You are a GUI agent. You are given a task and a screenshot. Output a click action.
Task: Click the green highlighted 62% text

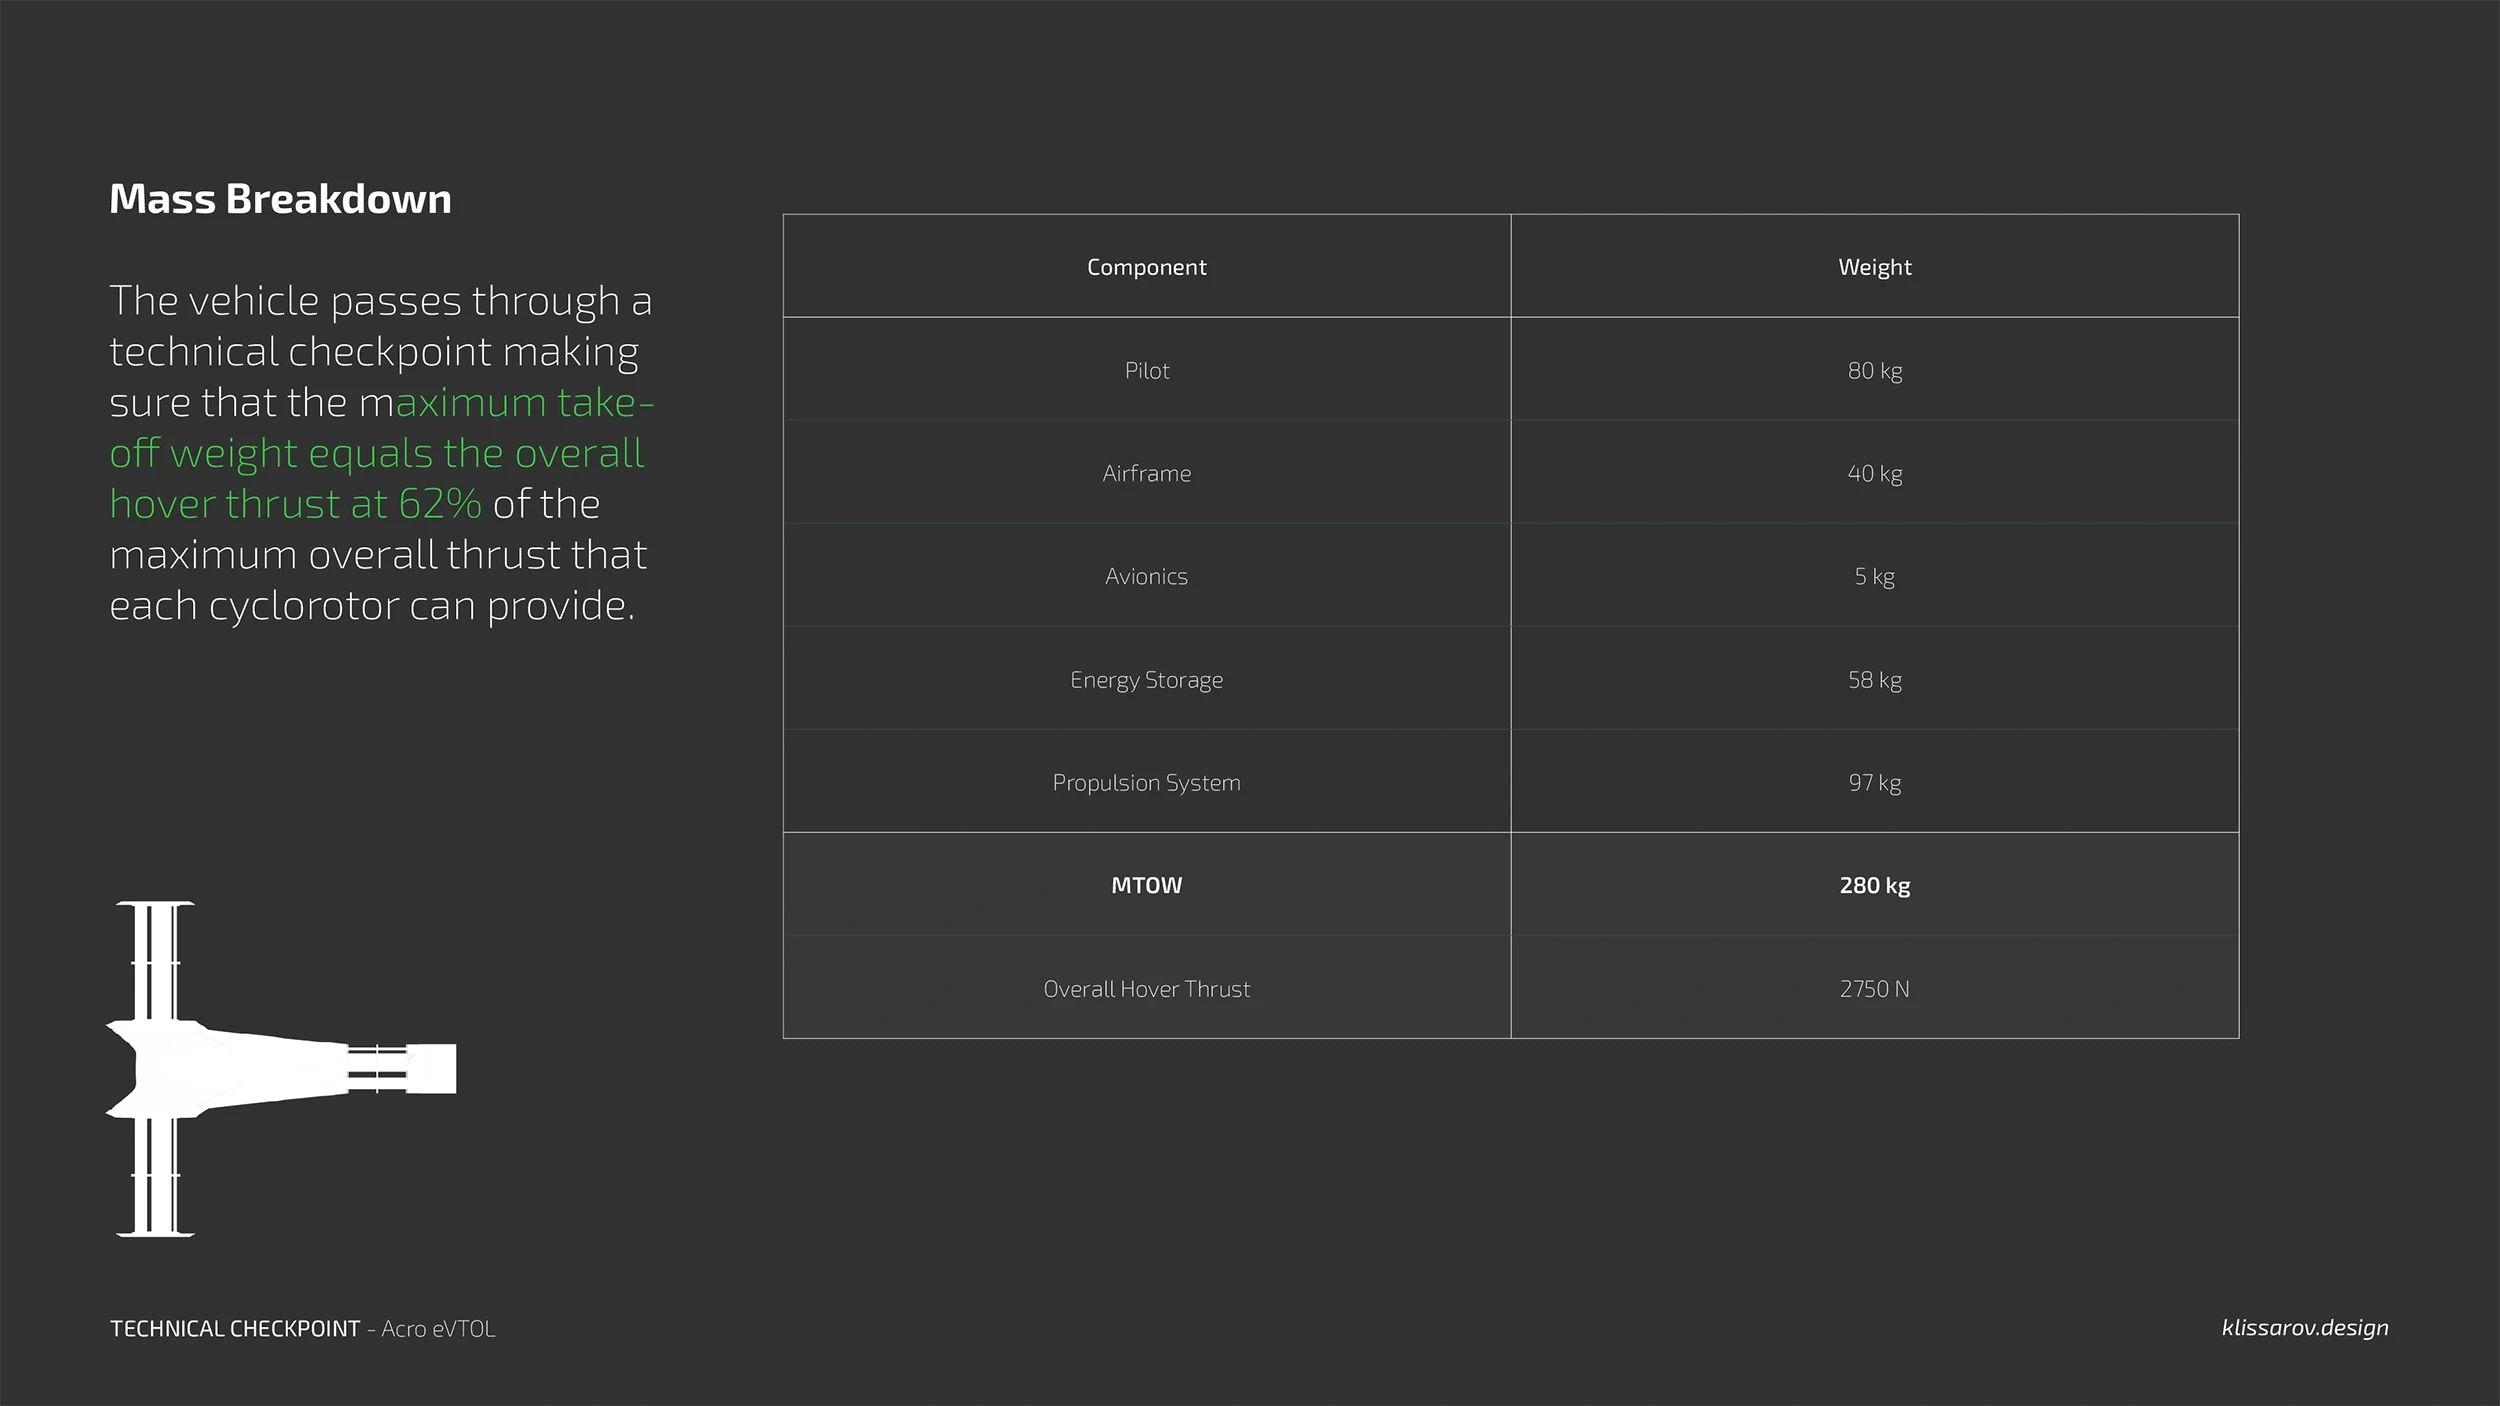[440, 504]
